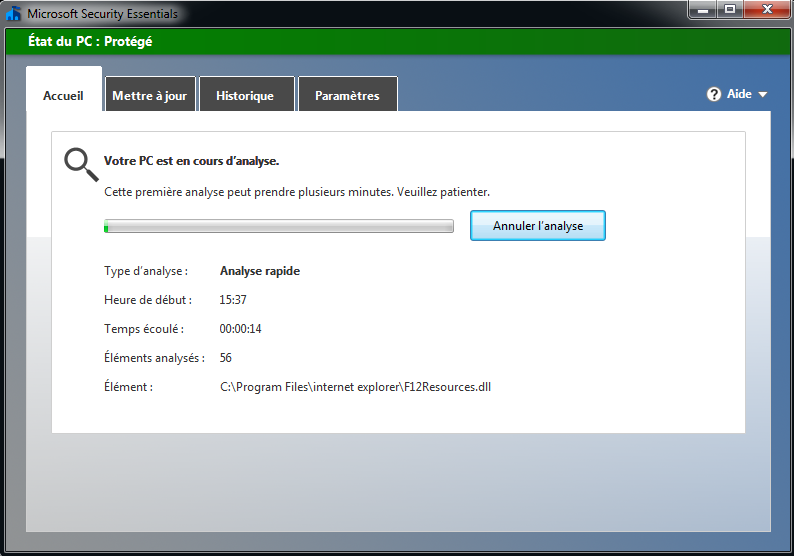Click the Microsoft Security Essentials window title
Image resolution: width=794 pixels, height=556 pixels.
pyautogui.click(x=102, y=14)
